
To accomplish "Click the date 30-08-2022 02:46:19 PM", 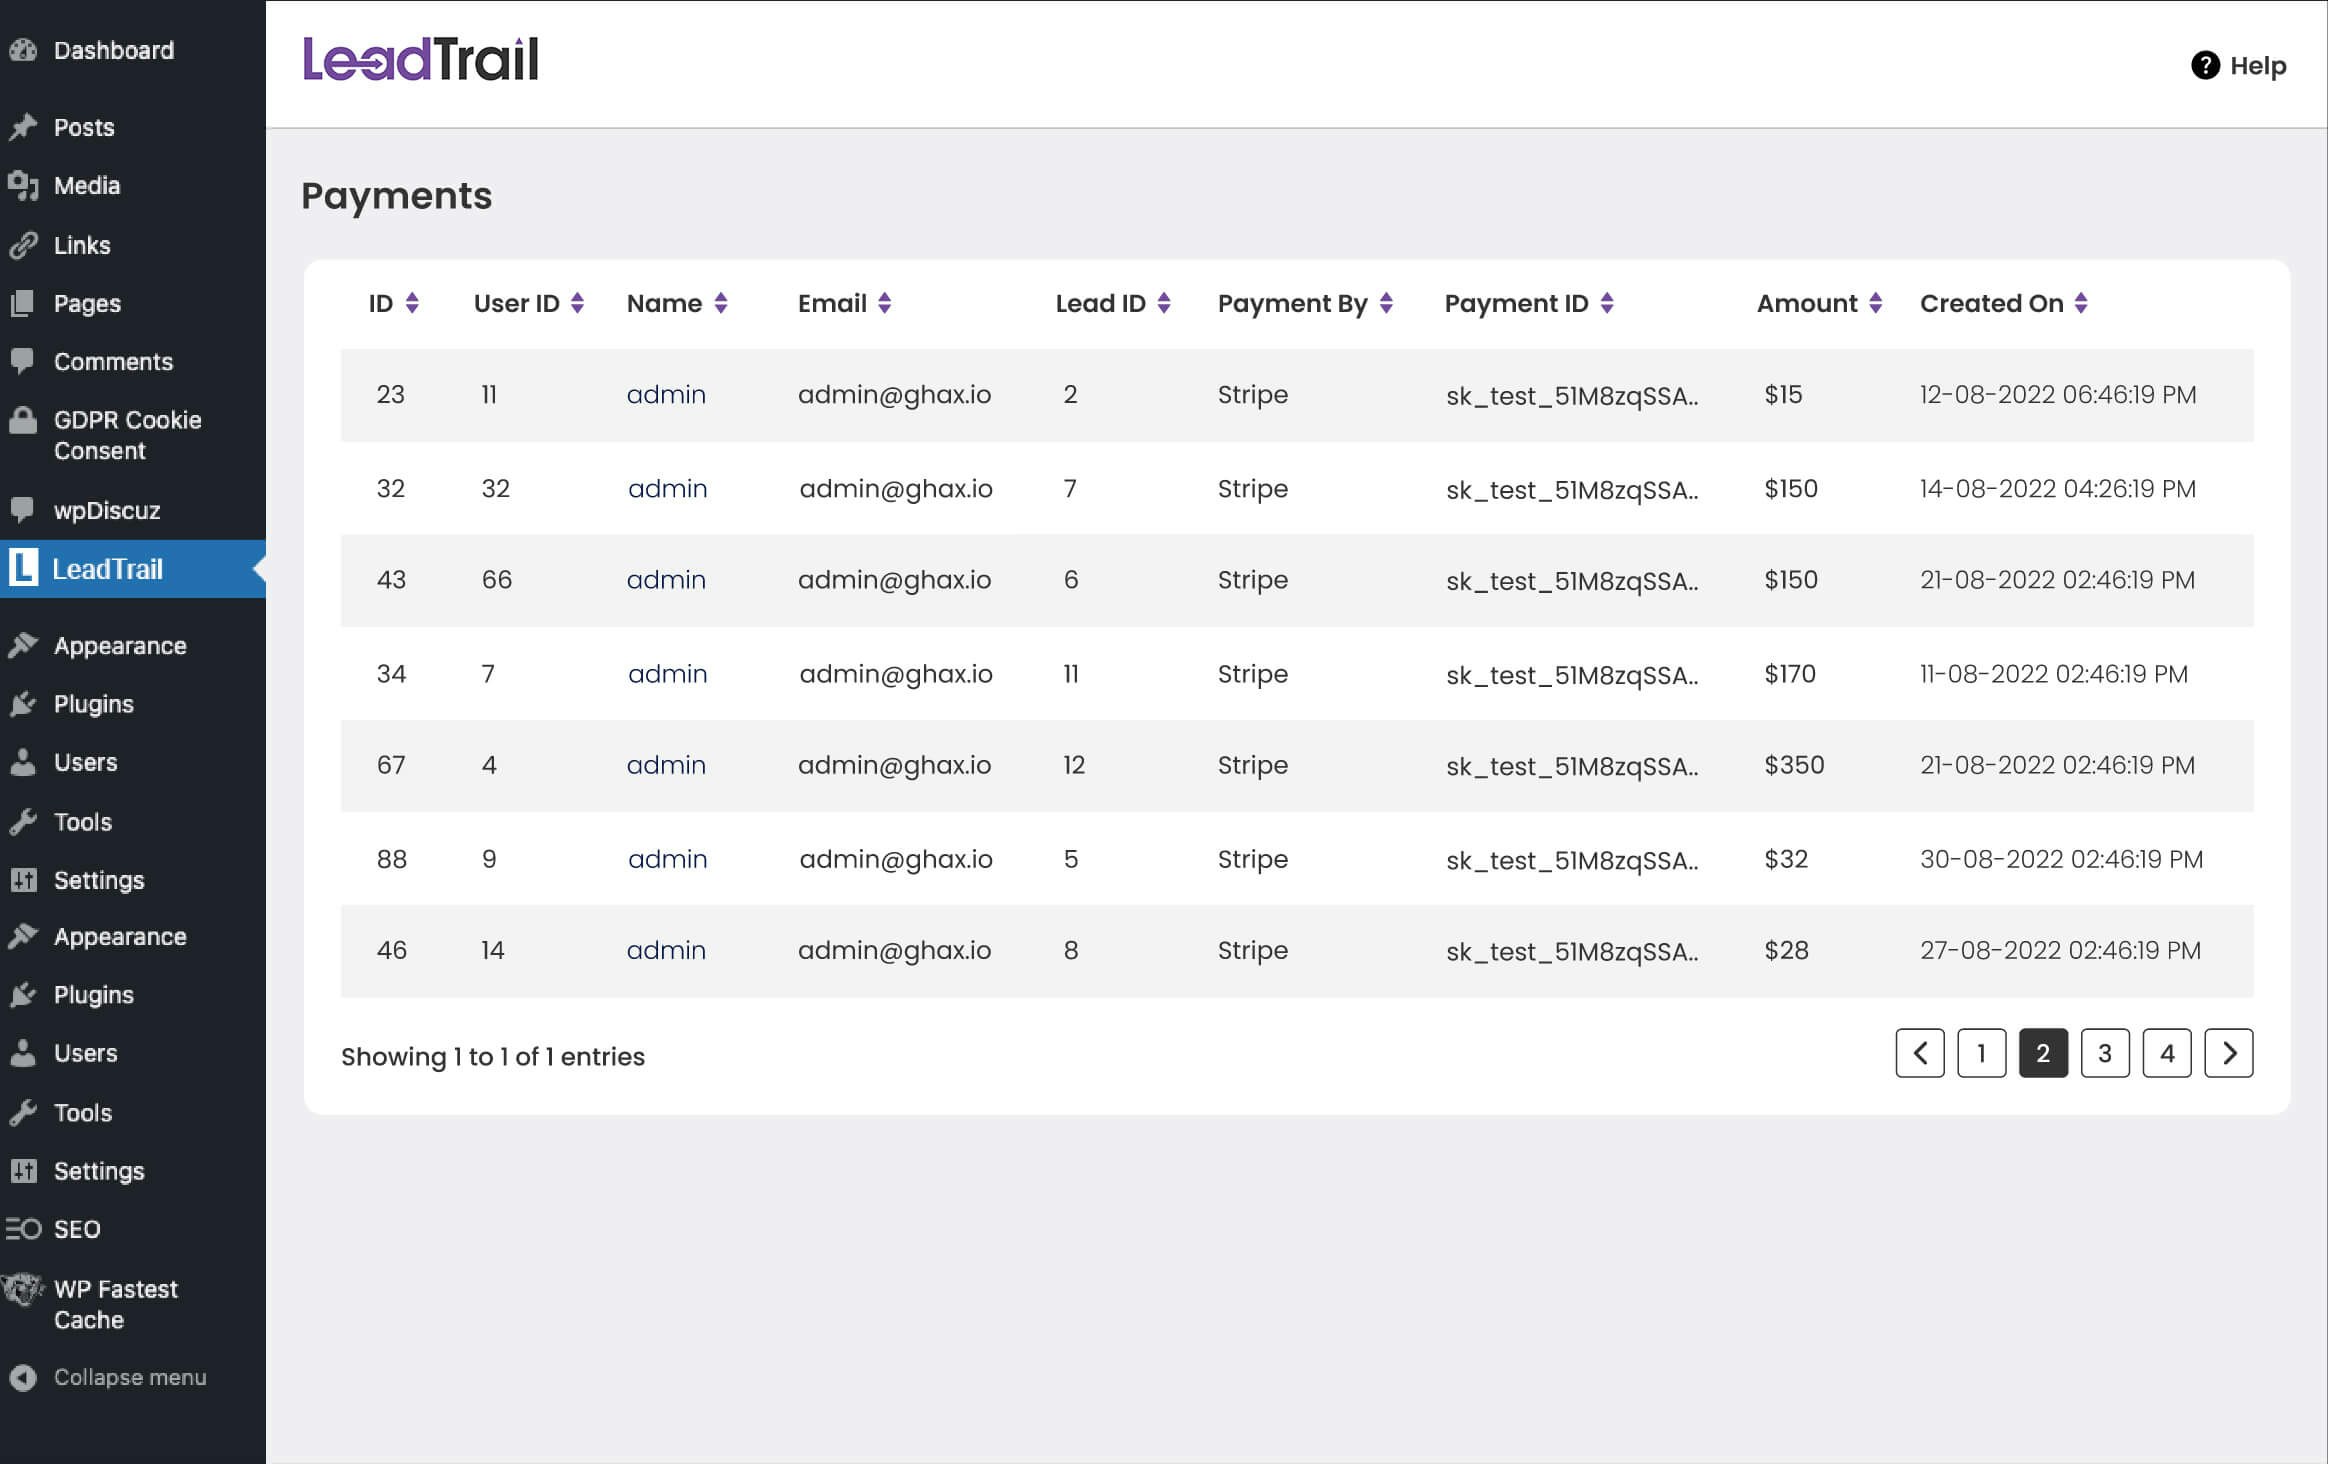I will click(x=2061, y=859).
